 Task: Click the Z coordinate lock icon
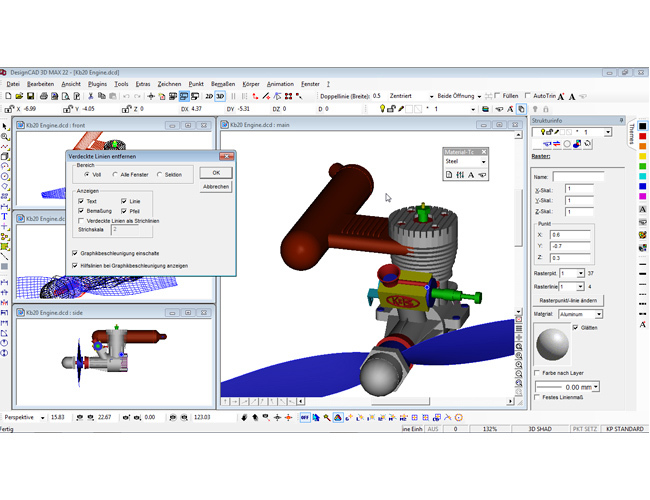(x=126, y=109)
